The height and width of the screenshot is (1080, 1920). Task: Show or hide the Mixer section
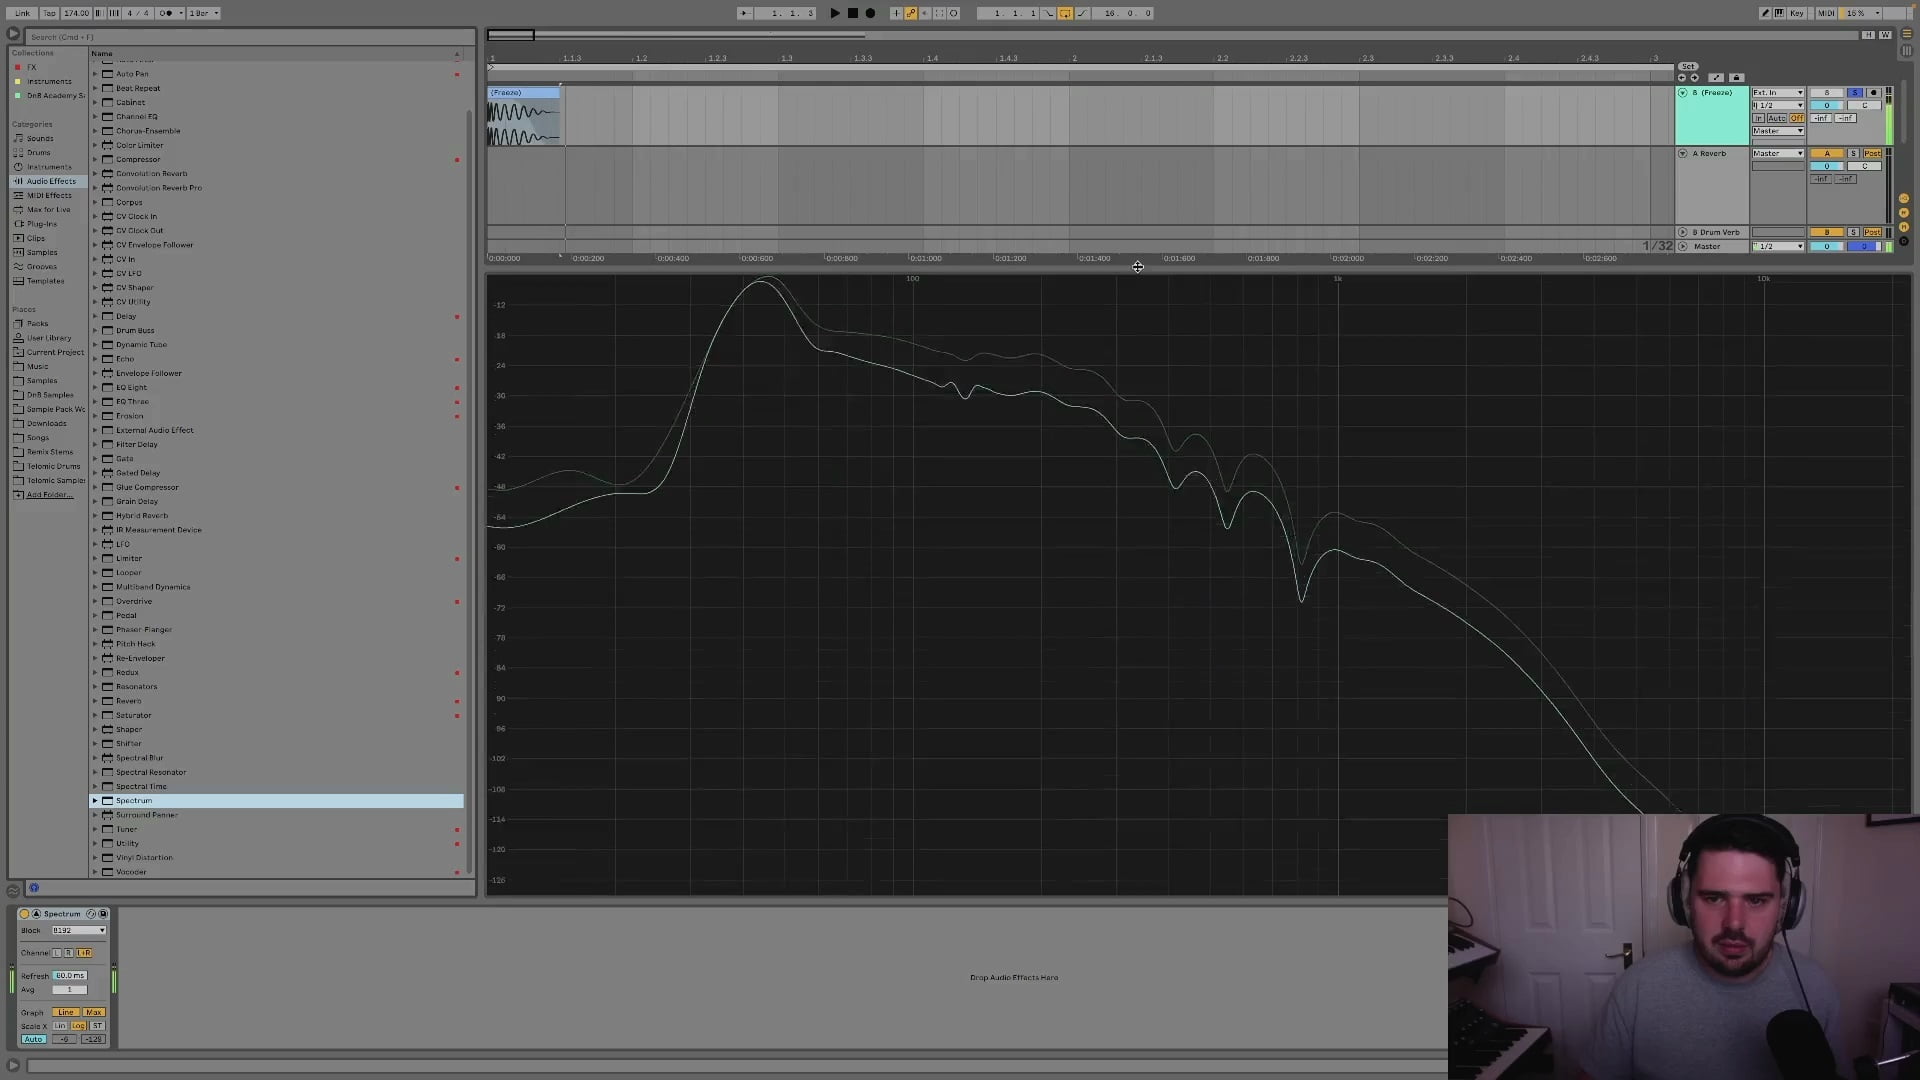(1904, 227)
